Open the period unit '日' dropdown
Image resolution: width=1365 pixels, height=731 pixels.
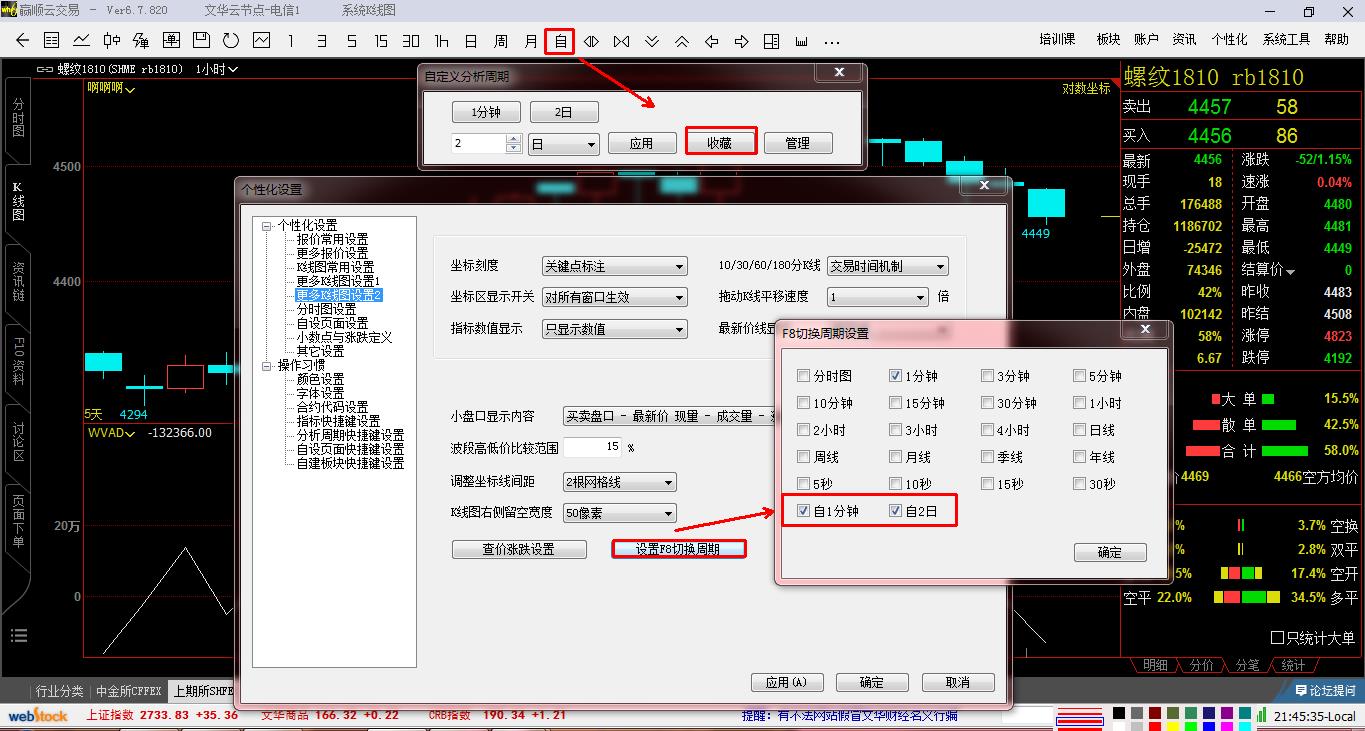point(563,144)
